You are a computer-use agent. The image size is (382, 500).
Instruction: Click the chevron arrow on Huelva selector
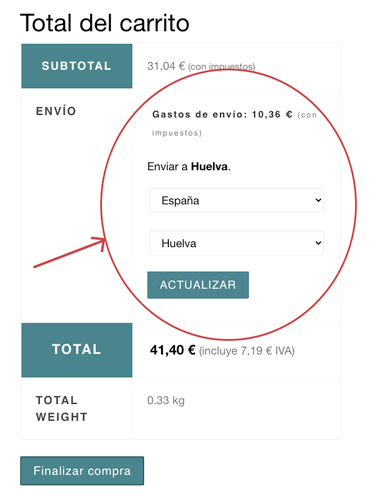tap(318, 243)
